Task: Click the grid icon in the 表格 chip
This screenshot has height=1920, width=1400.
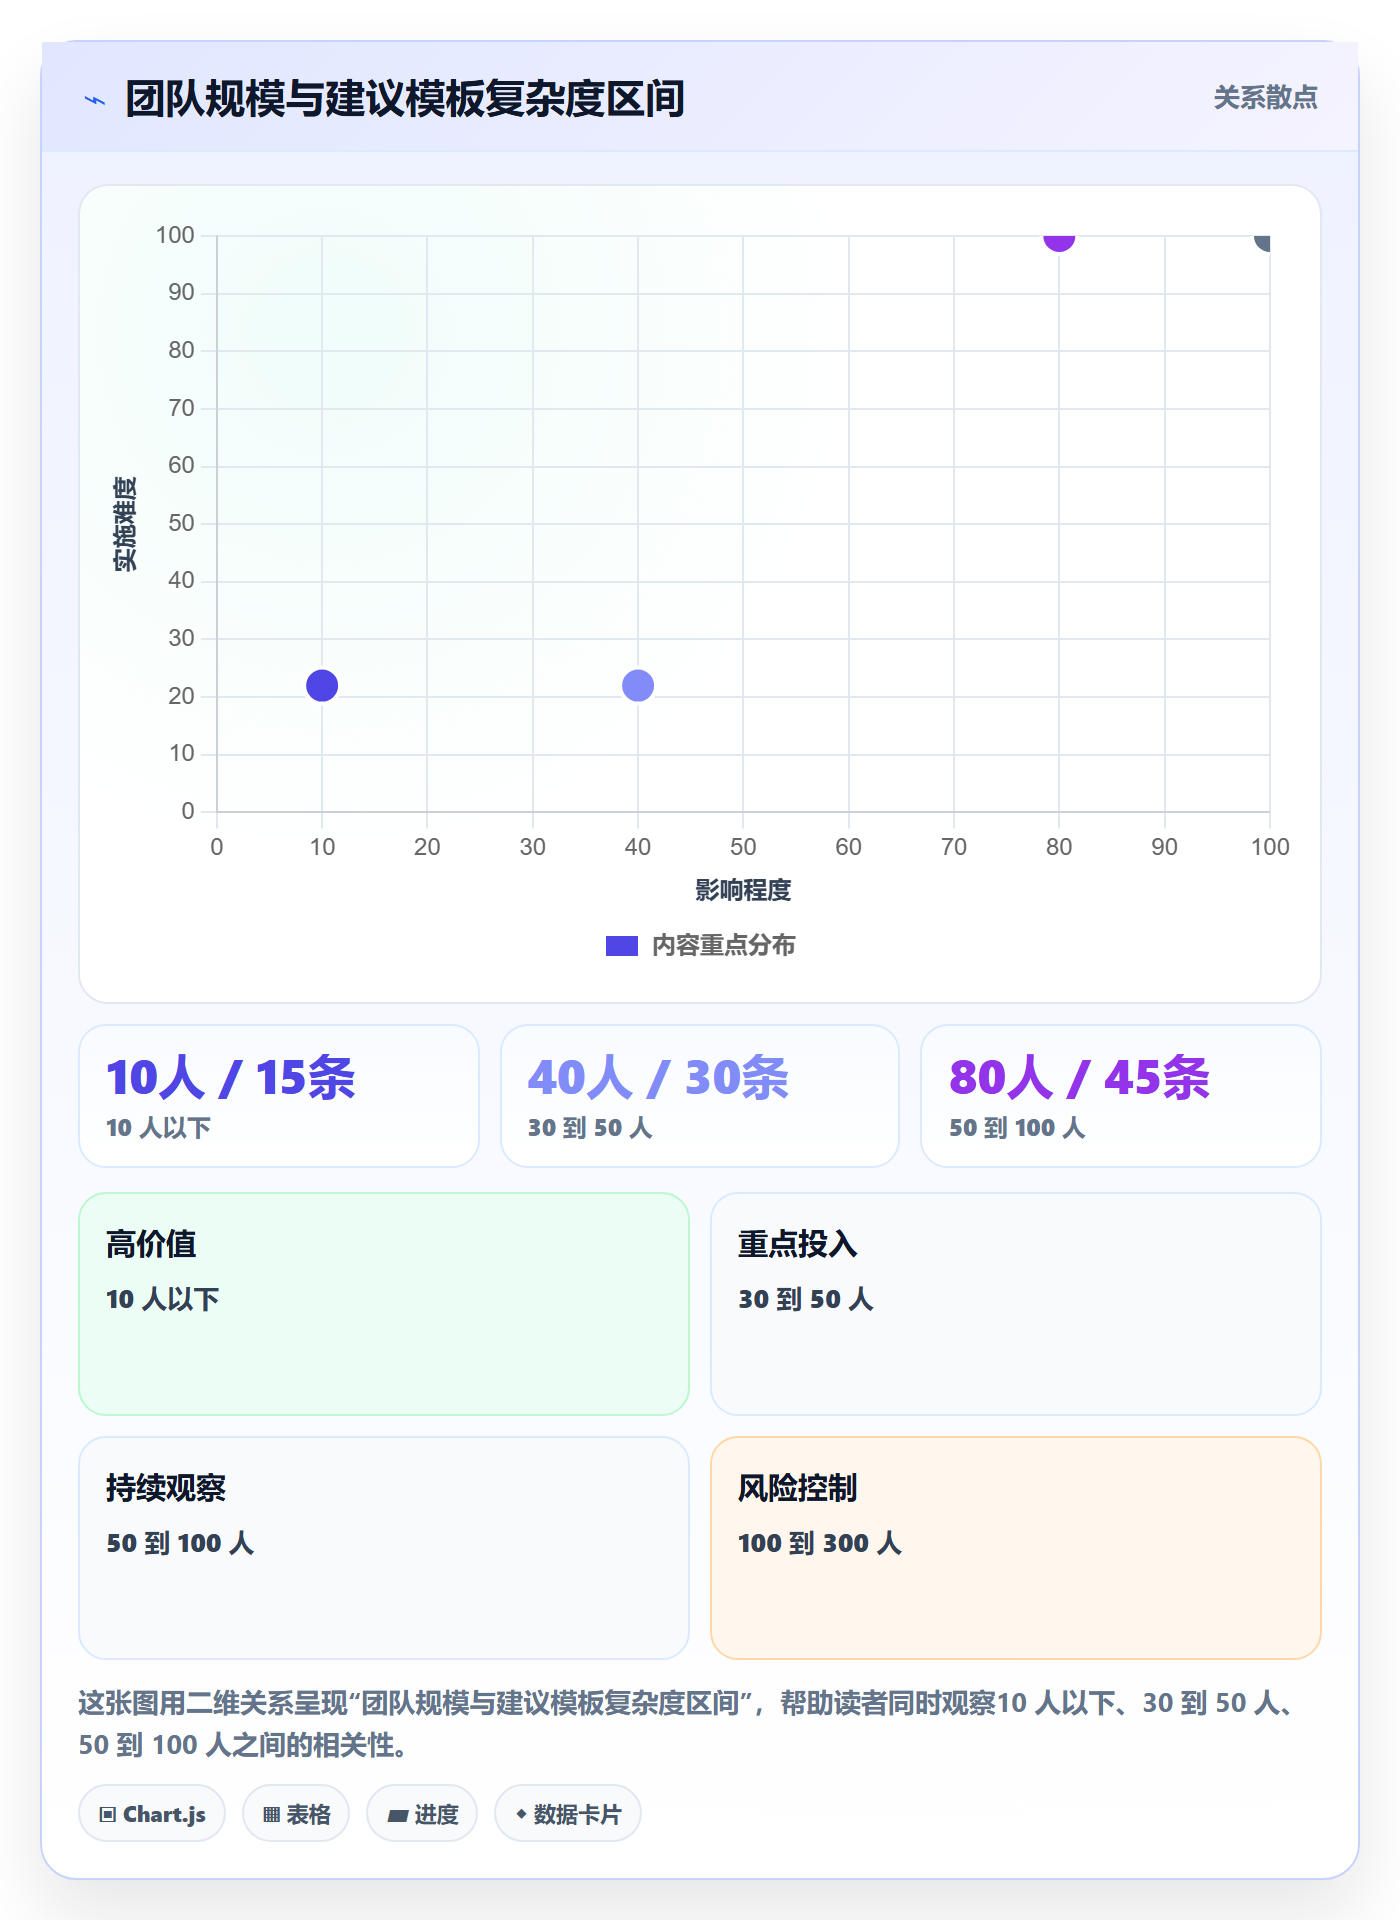Action: 272,1815
